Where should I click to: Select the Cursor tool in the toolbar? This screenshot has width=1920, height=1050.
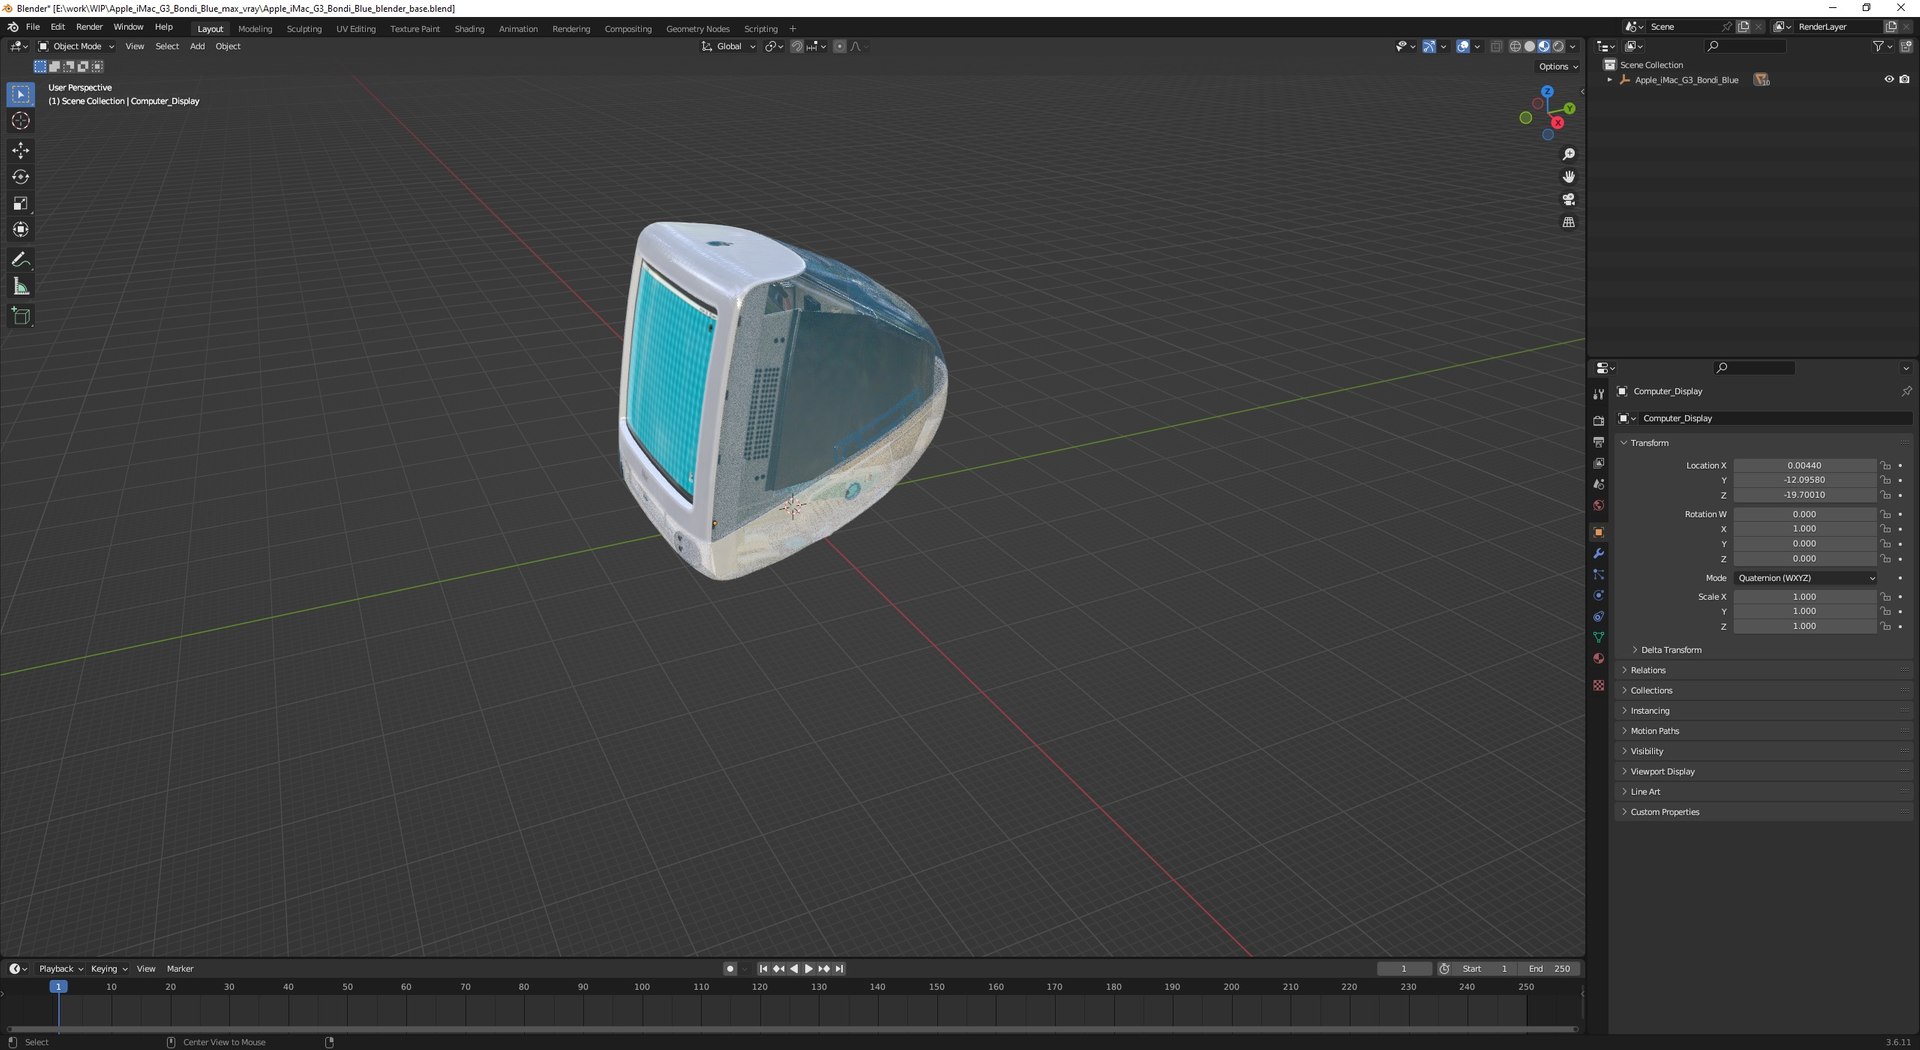pyautogui.click(x=21, y=121)
